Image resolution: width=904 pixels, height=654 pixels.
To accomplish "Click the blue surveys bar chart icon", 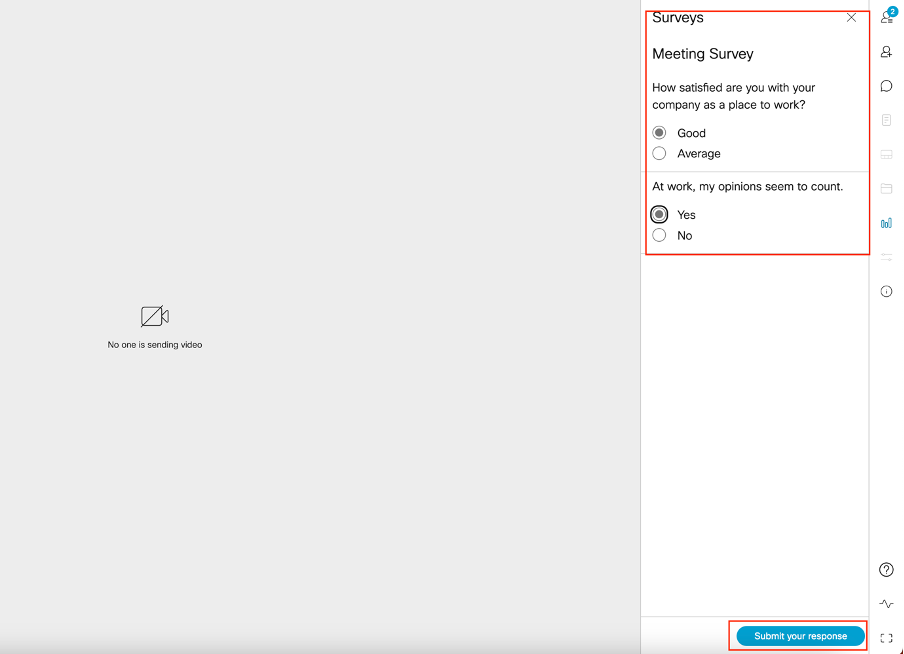I will tap(887, 223).
